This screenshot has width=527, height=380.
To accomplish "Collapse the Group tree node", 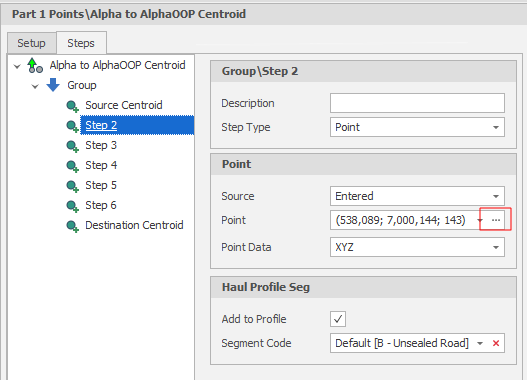I will (35, 87).
